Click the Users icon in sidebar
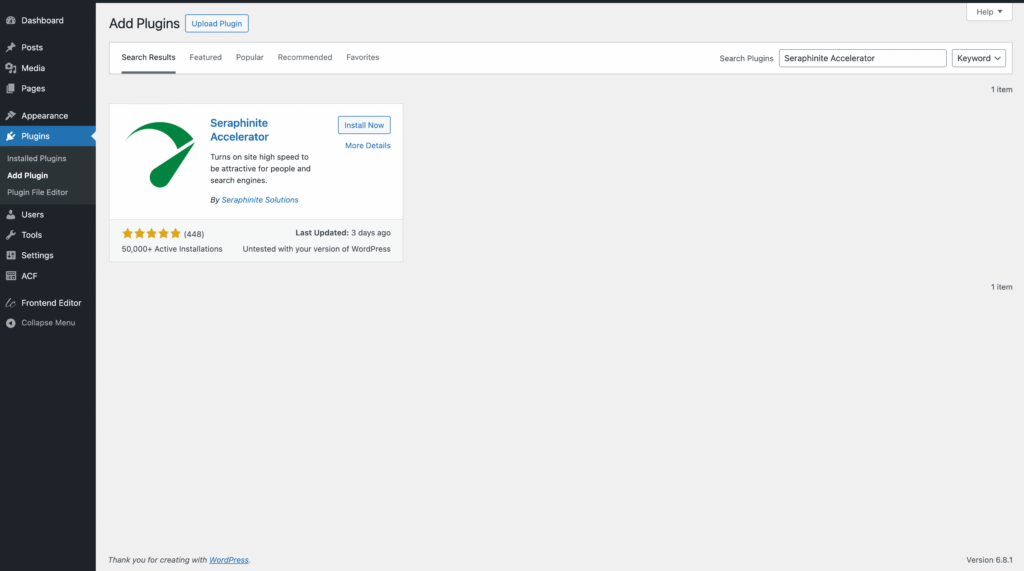1024x571 pixels. pos(11,214)
